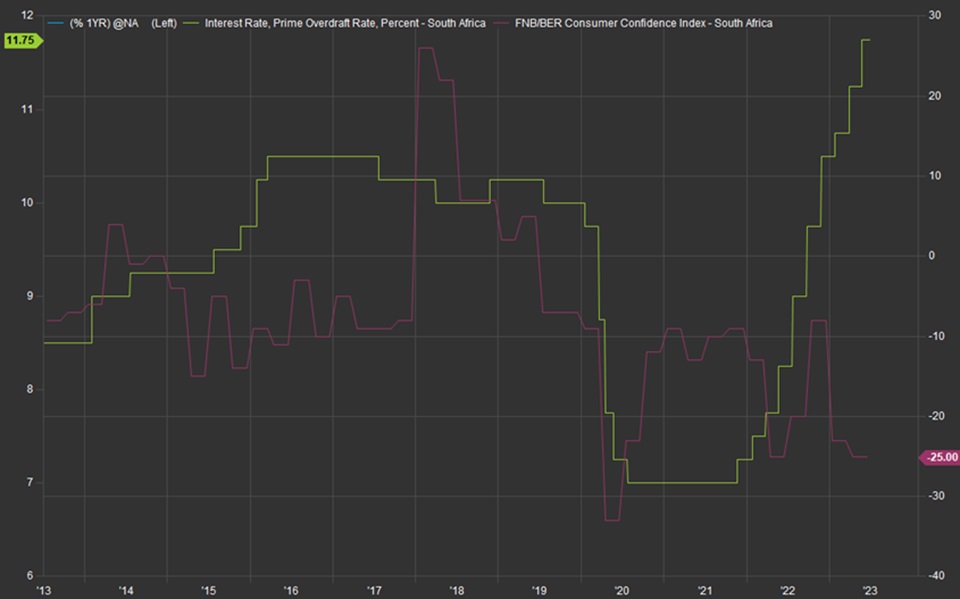This screenshot has height=599, width=960.
Task: Select the '(% 1YR) @NA' legend entry
Action: pyautogui.click(x=103, y=22)
